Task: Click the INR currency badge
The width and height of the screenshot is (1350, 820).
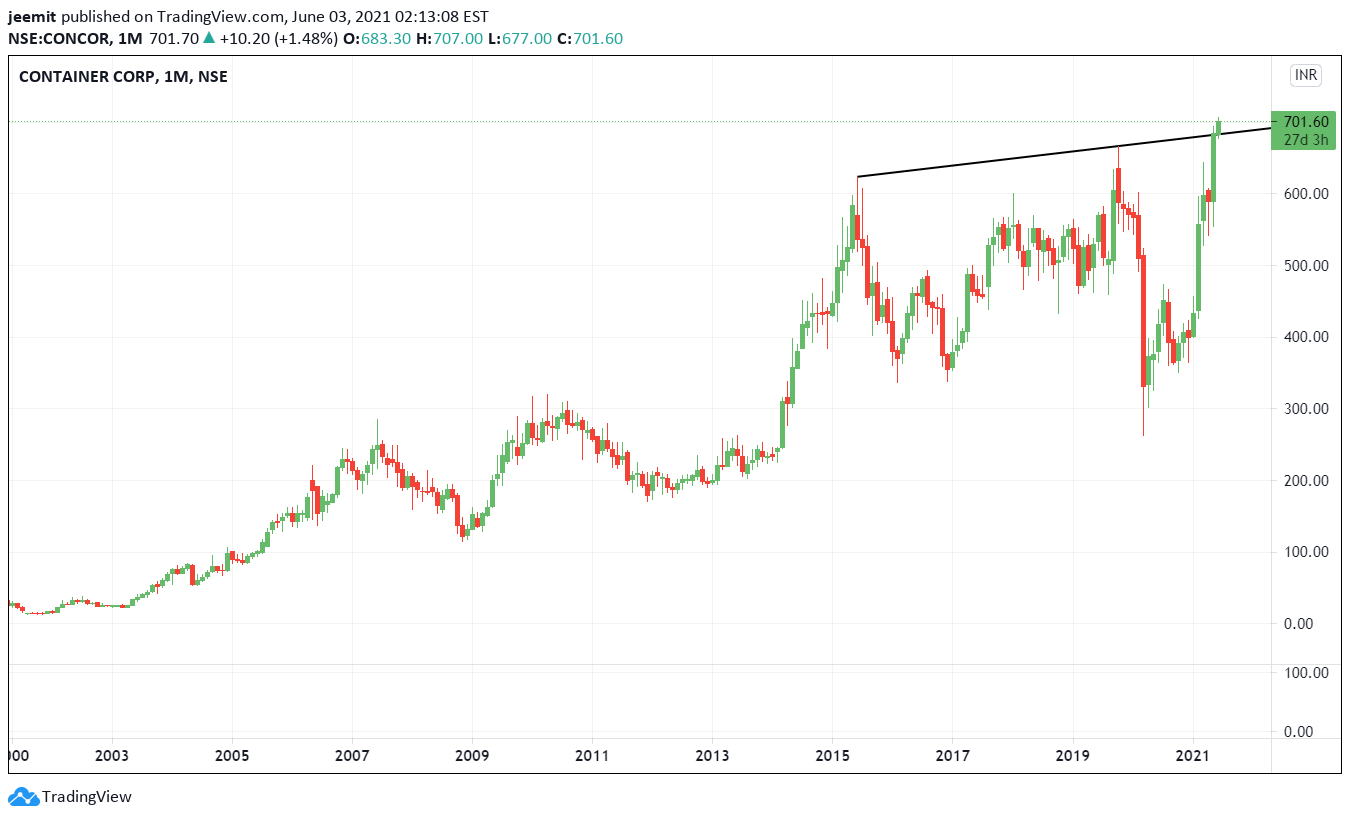Action: [x=1306, y=75]
